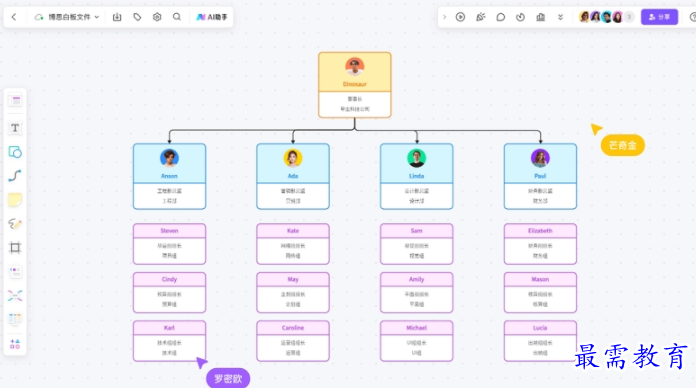Select the Kate card

click(x=293, y=244)
